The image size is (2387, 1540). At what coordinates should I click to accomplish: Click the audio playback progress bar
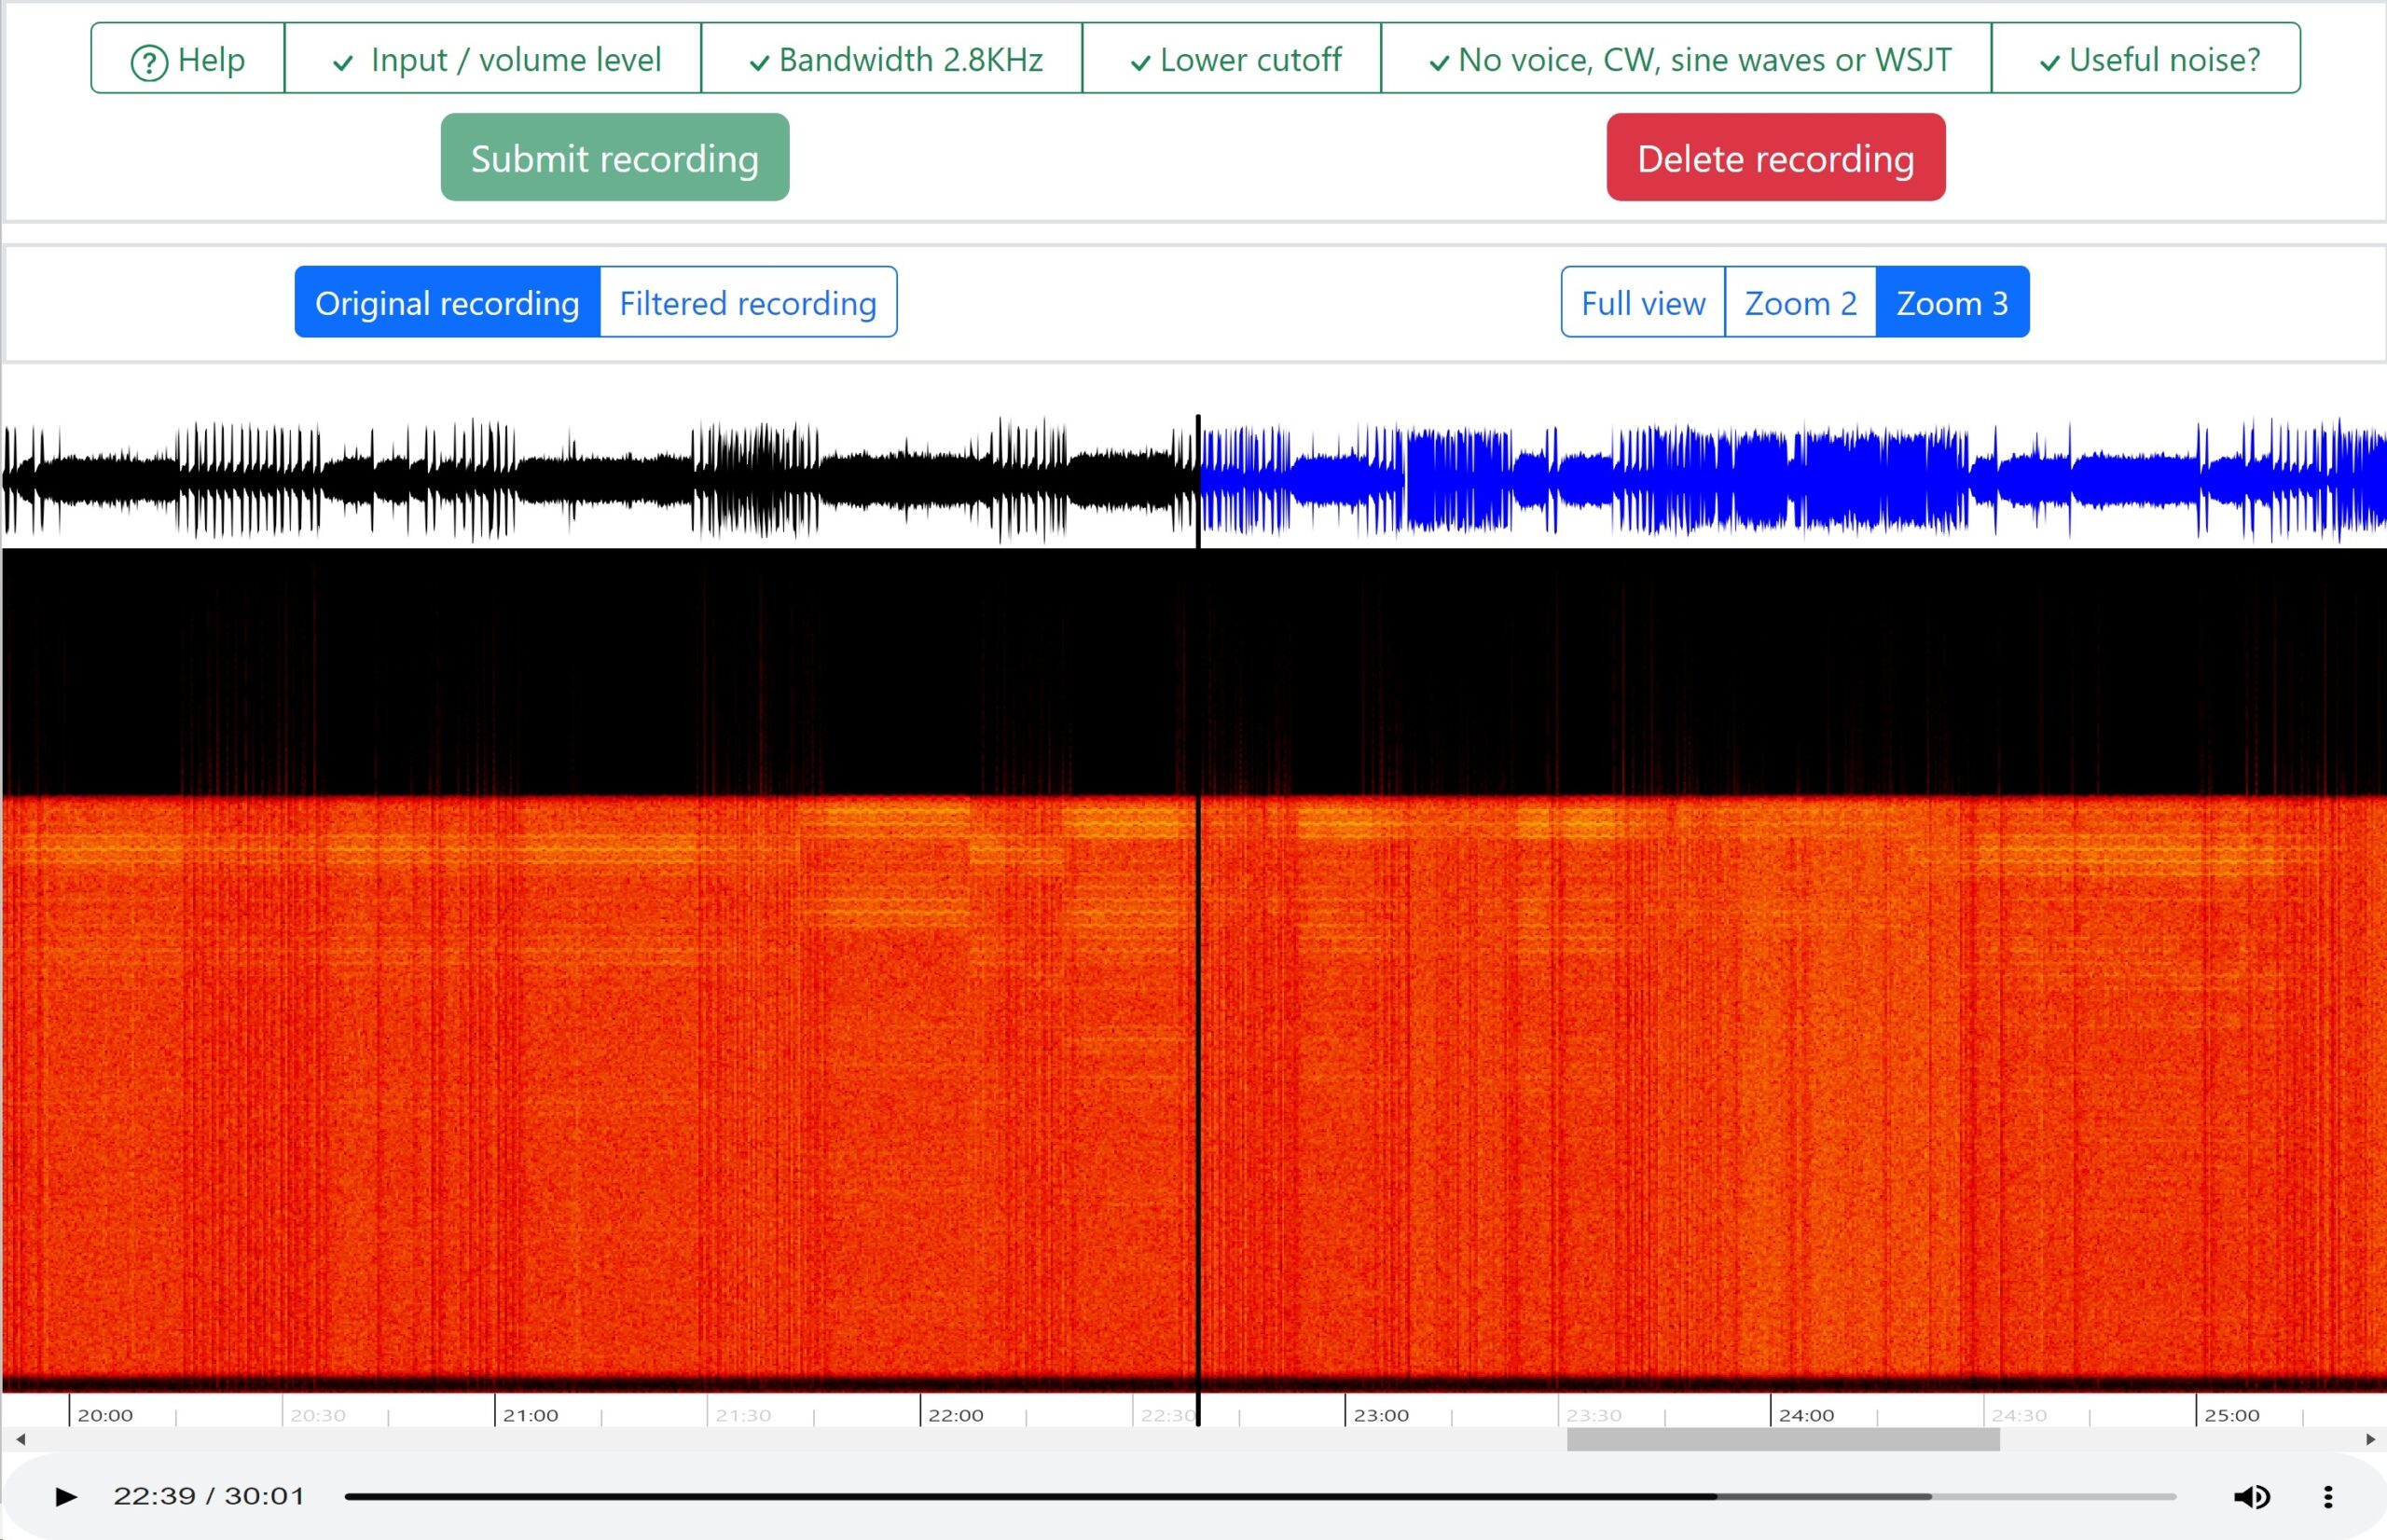click(x=1260, y=1497)
